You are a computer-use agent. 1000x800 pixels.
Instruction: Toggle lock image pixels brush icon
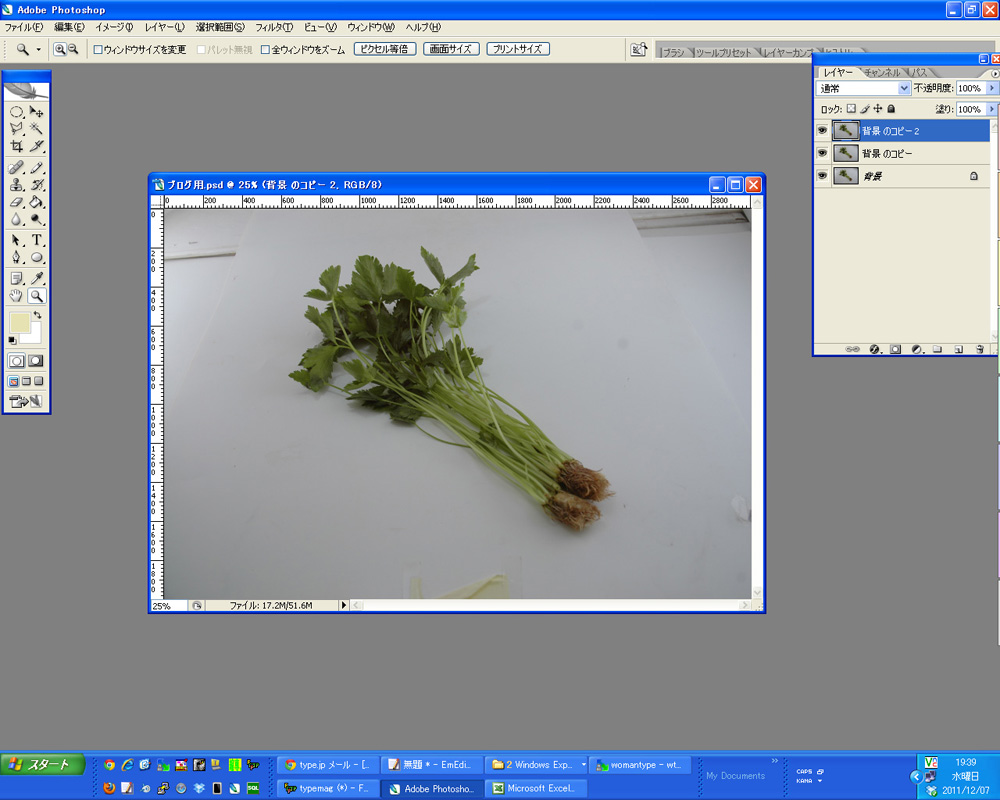[865, 109]
